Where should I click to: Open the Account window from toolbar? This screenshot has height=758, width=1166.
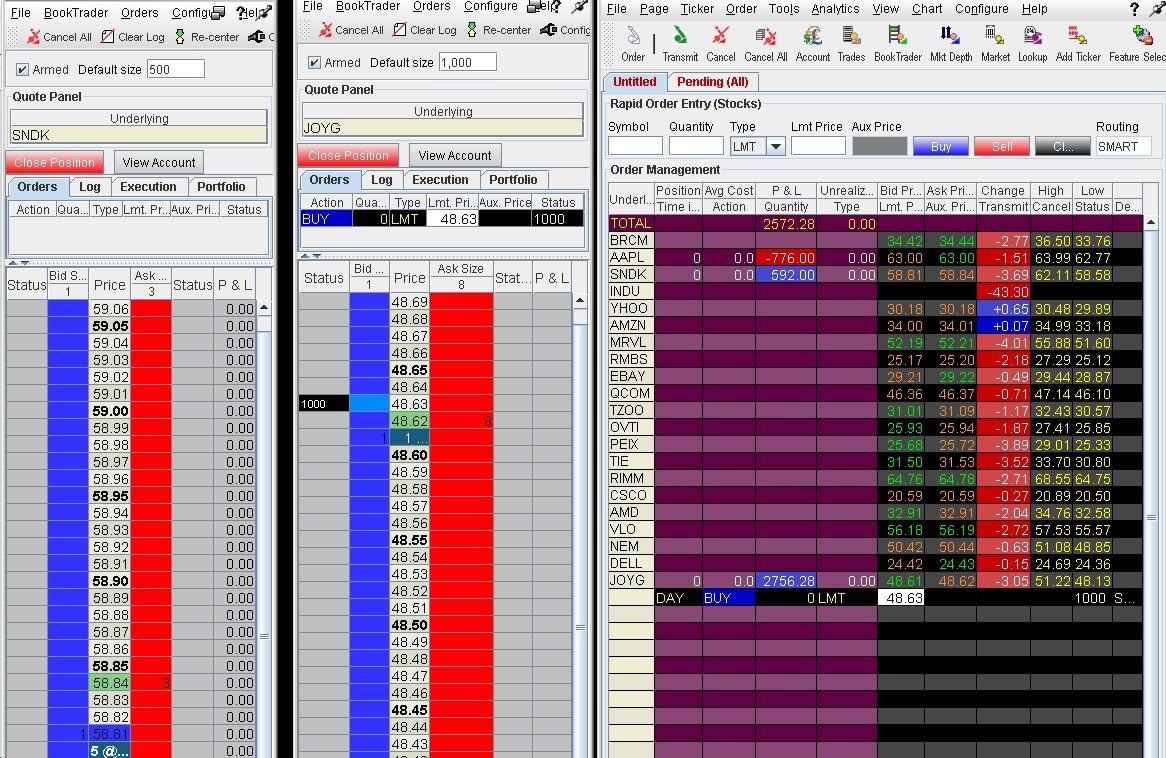click(812, 43)
